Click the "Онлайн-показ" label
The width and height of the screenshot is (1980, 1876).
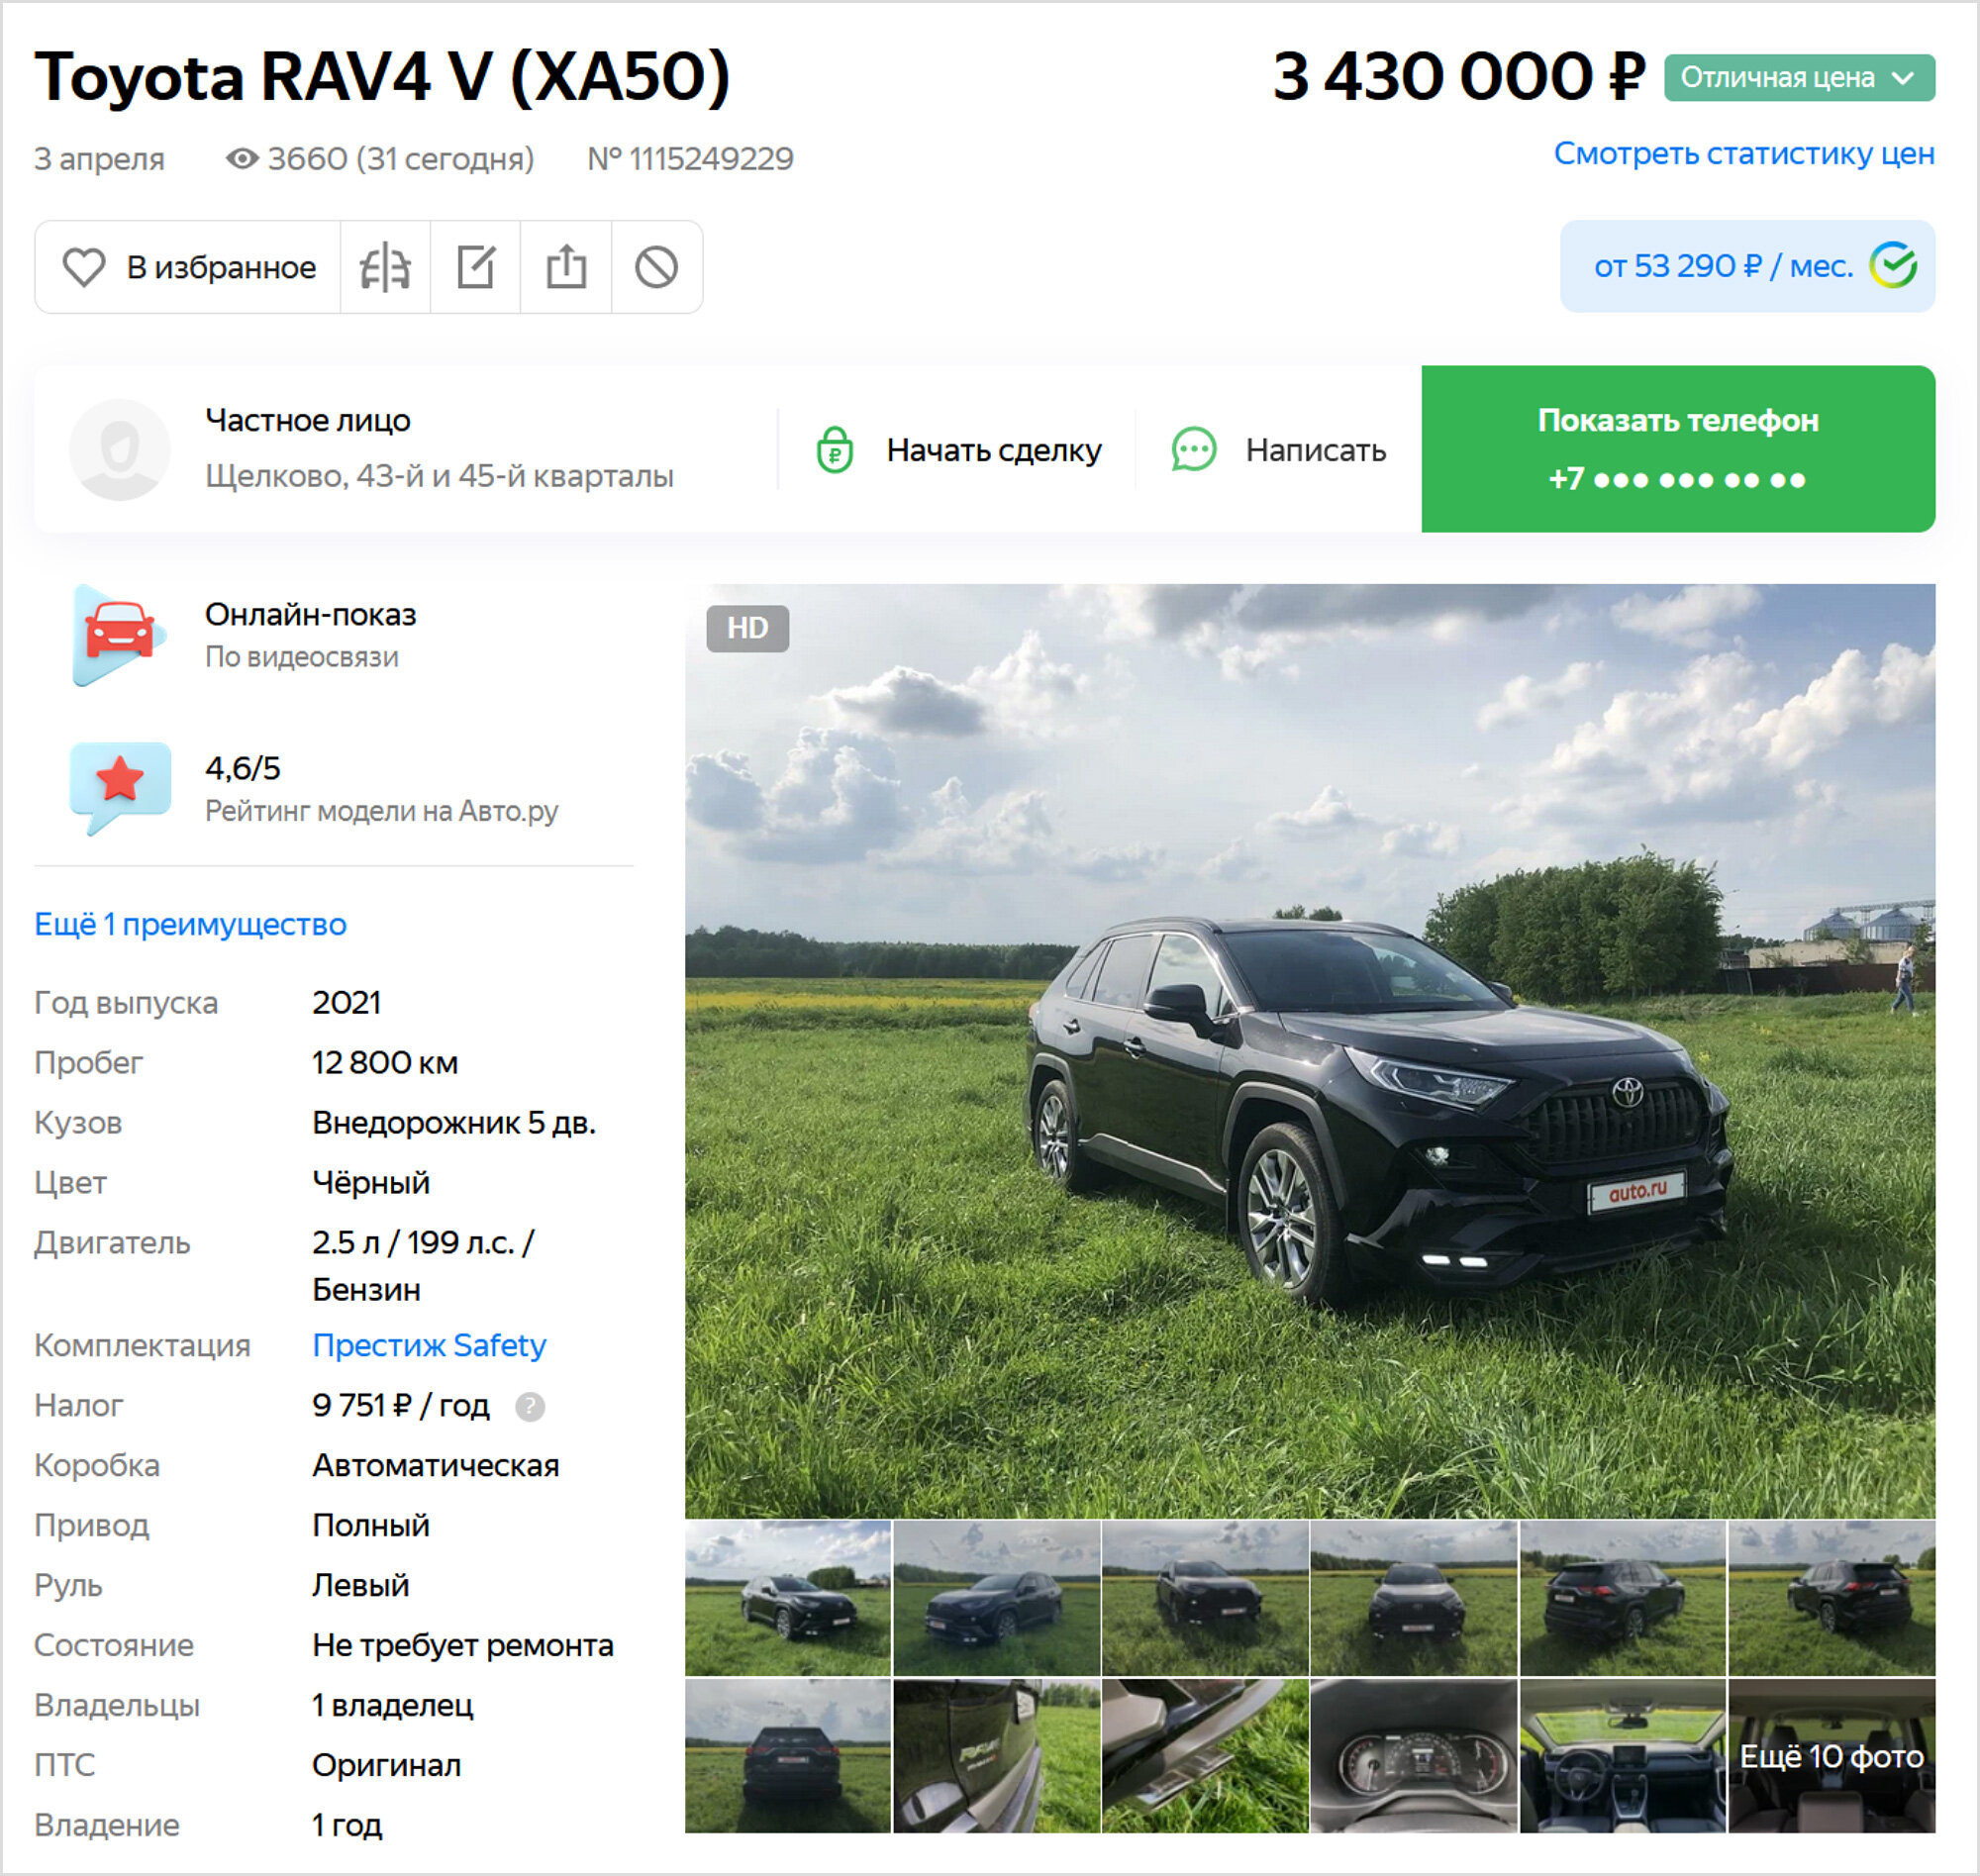tap(310, 614)
